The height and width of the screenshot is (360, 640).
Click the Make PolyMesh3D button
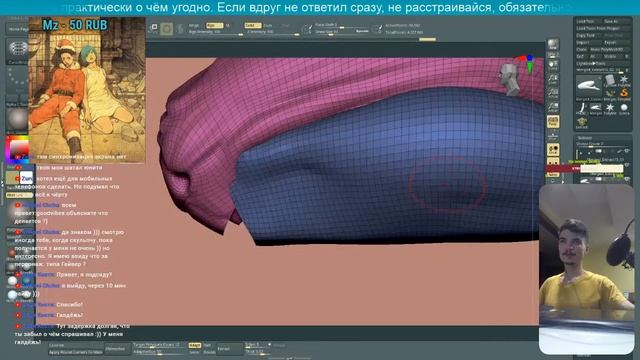[610, 49]
